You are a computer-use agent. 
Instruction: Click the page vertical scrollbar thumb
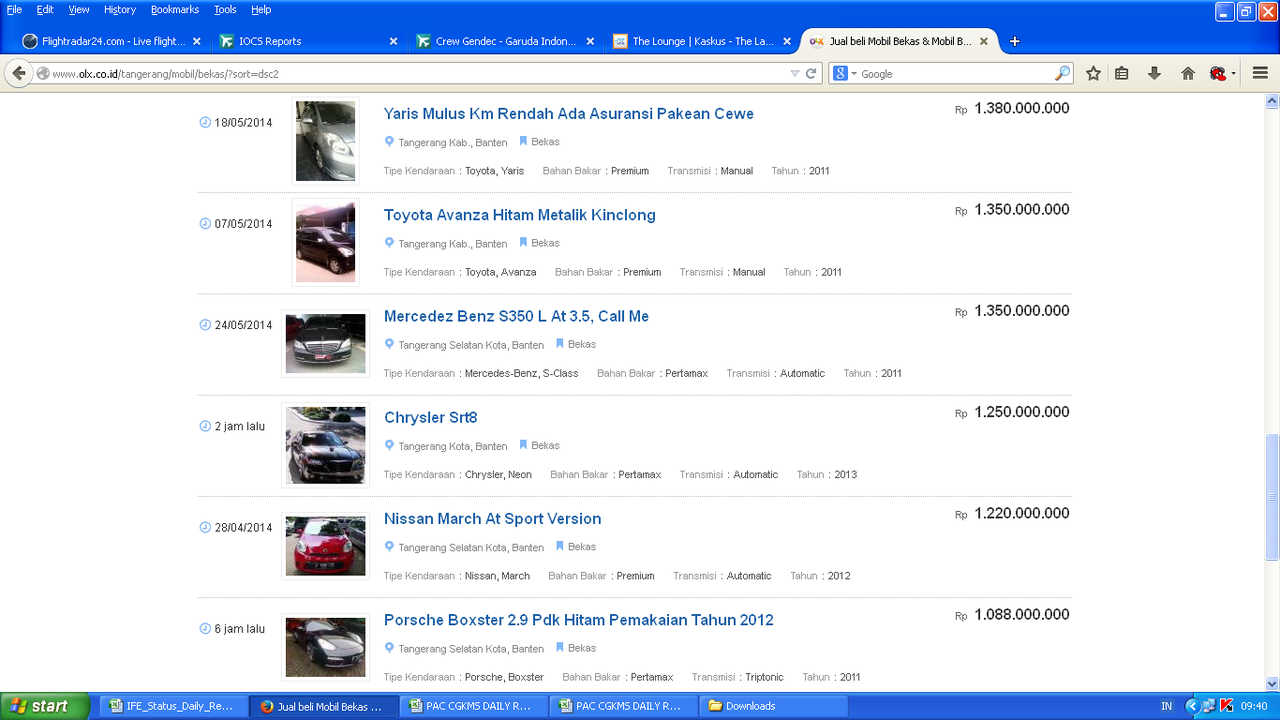(x=1272, y=497)
